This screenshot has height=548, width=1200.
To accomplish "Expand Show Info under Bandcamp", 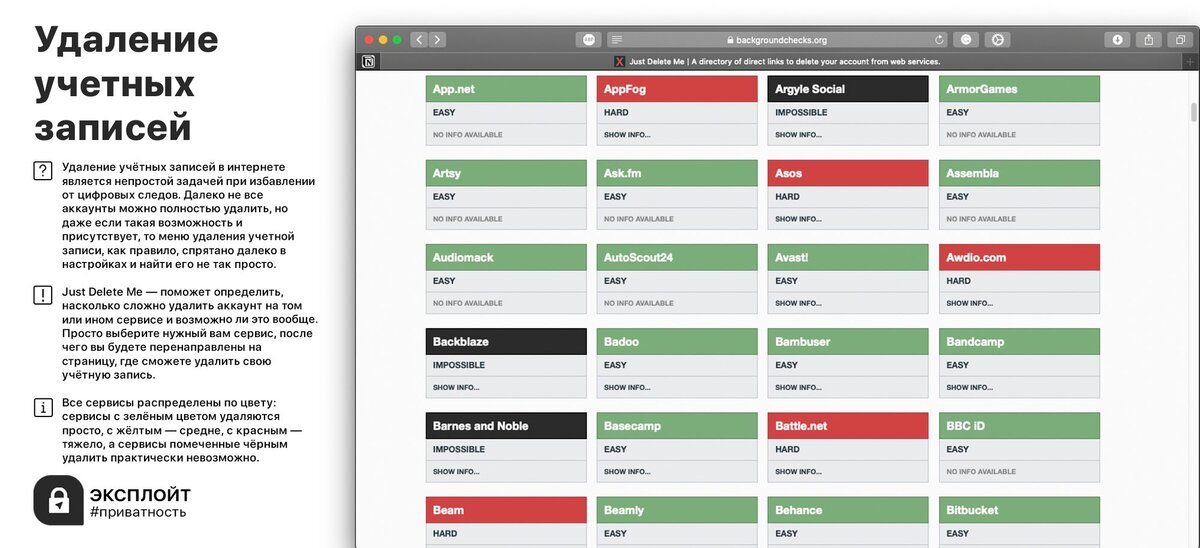I will tap(969, 387).
